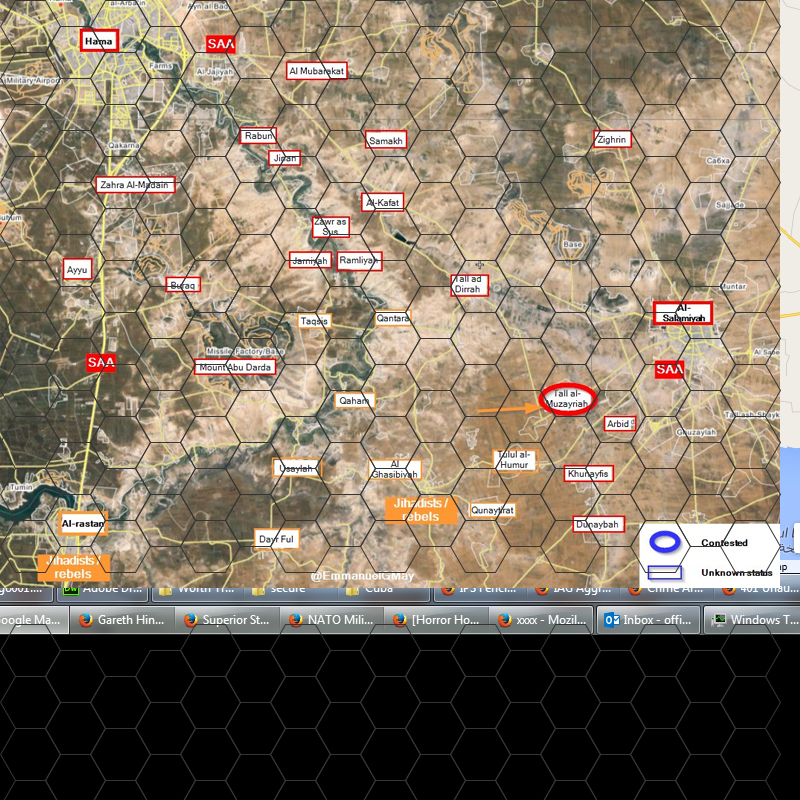Click the Al Mubarakat map label

317,71
